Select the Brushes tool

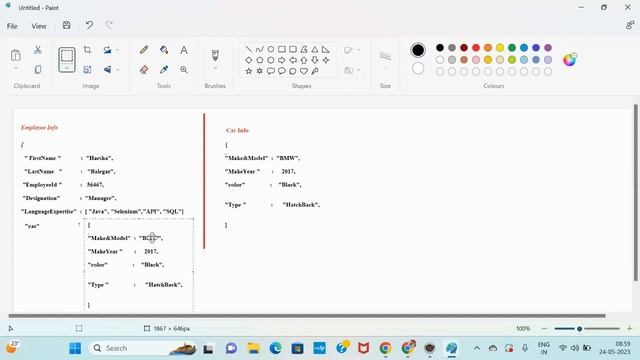point(215,55)
